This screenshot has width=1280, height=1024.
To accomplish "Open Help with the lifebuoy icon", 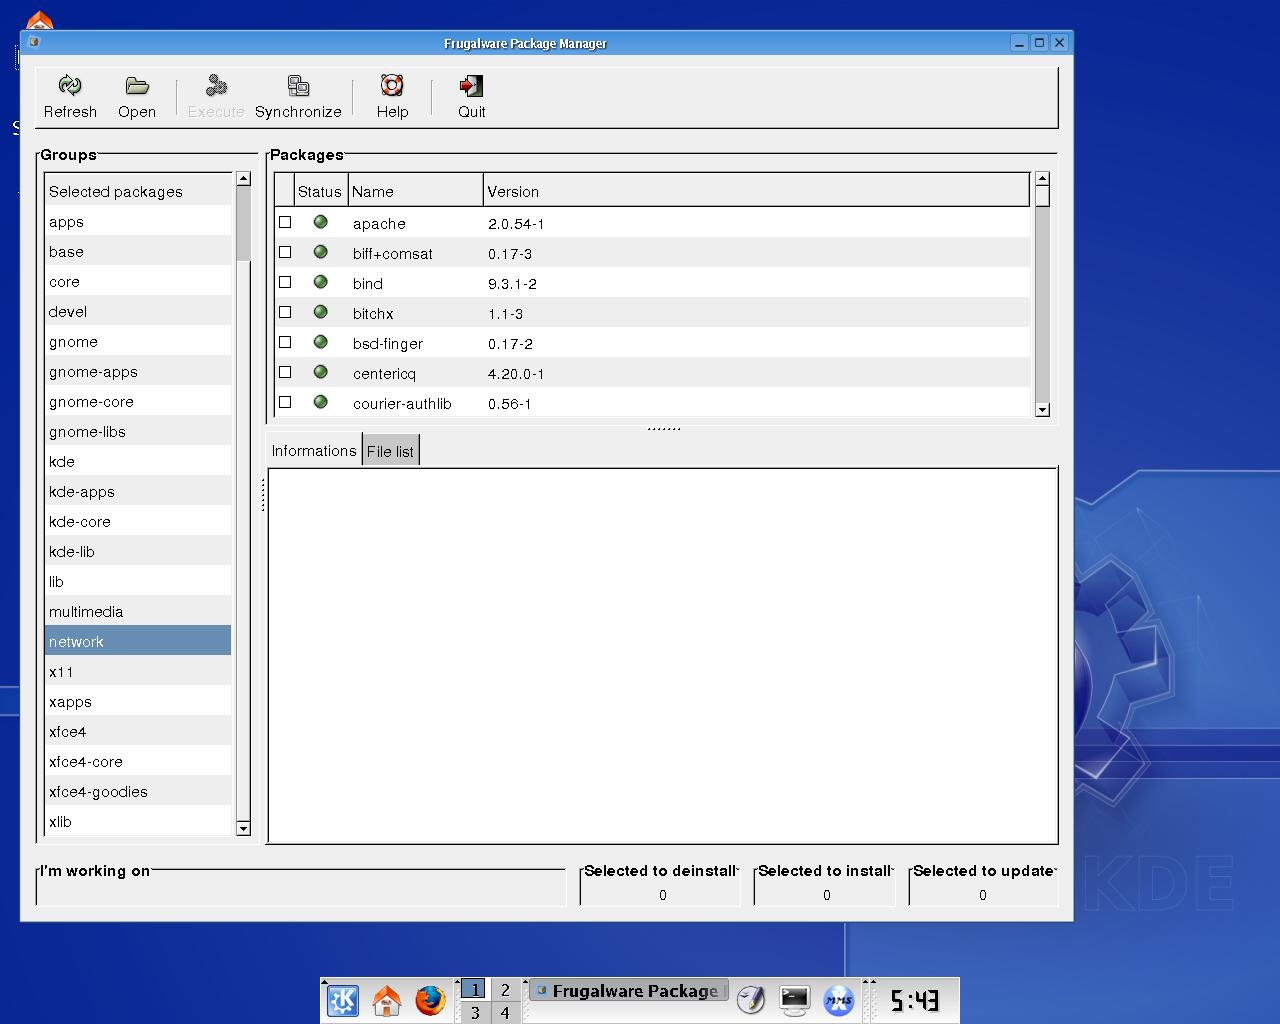I will click(x=392, y=86).
